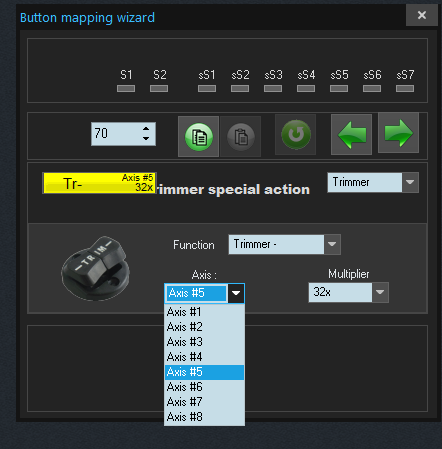442x449 pixels.
Task: Toggle the sS1 sub-shift indicator
Action: pos(207,88)
